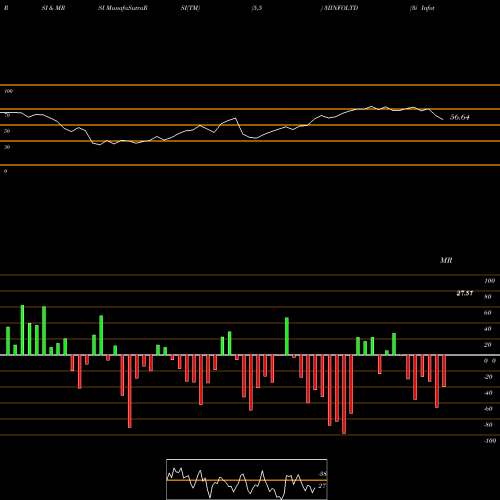Screen dimensions: 500x500
Task: Click the end point of the RSI line
Action: tap(443, 120)
